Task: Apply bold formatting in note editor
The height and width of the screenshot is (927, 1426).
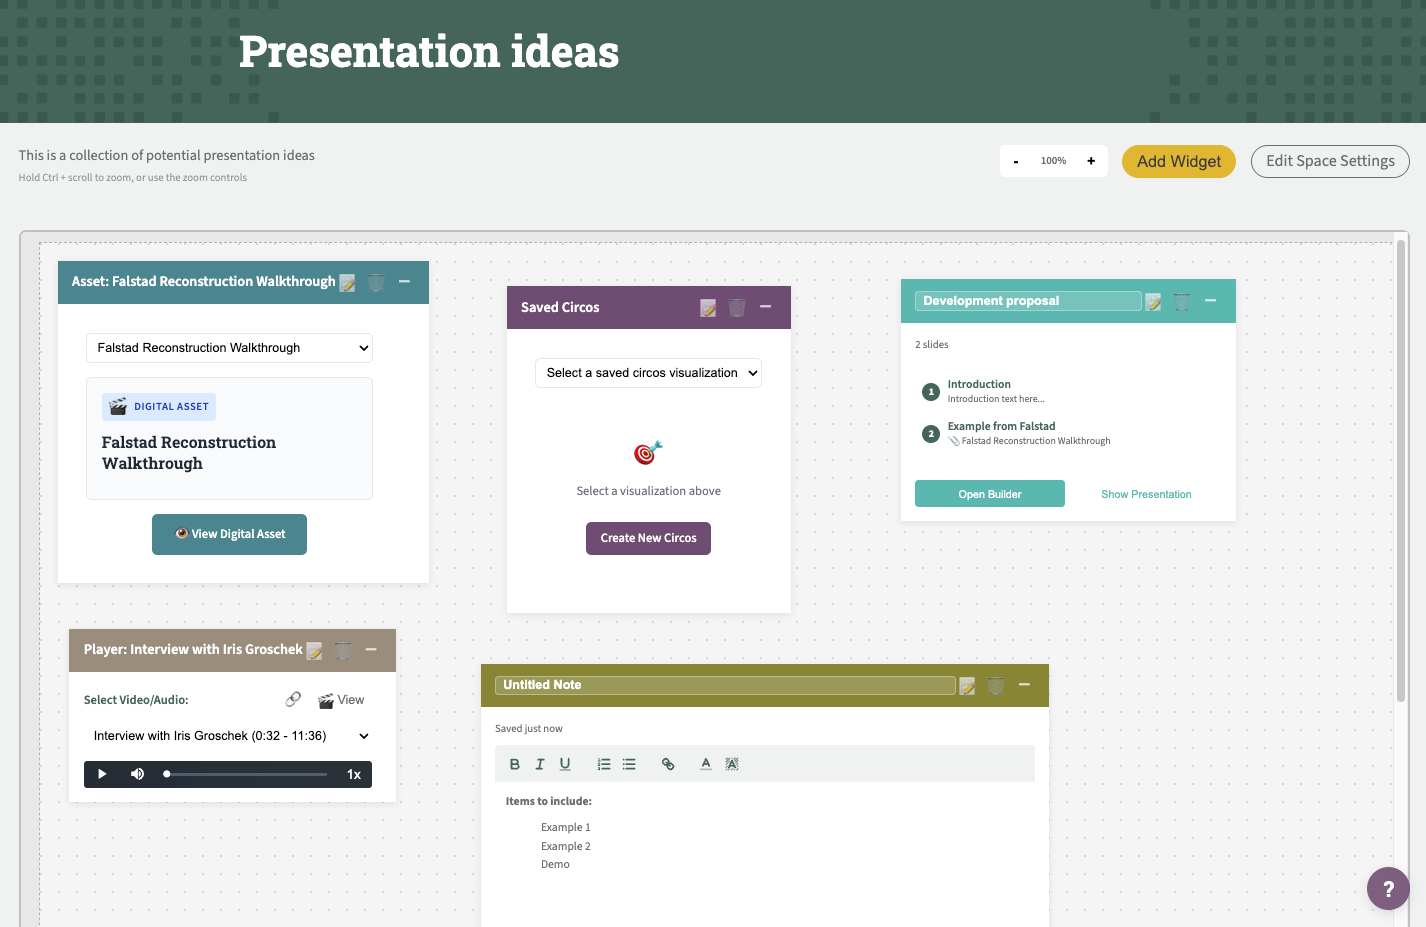Action: click(x=515, y=764)
